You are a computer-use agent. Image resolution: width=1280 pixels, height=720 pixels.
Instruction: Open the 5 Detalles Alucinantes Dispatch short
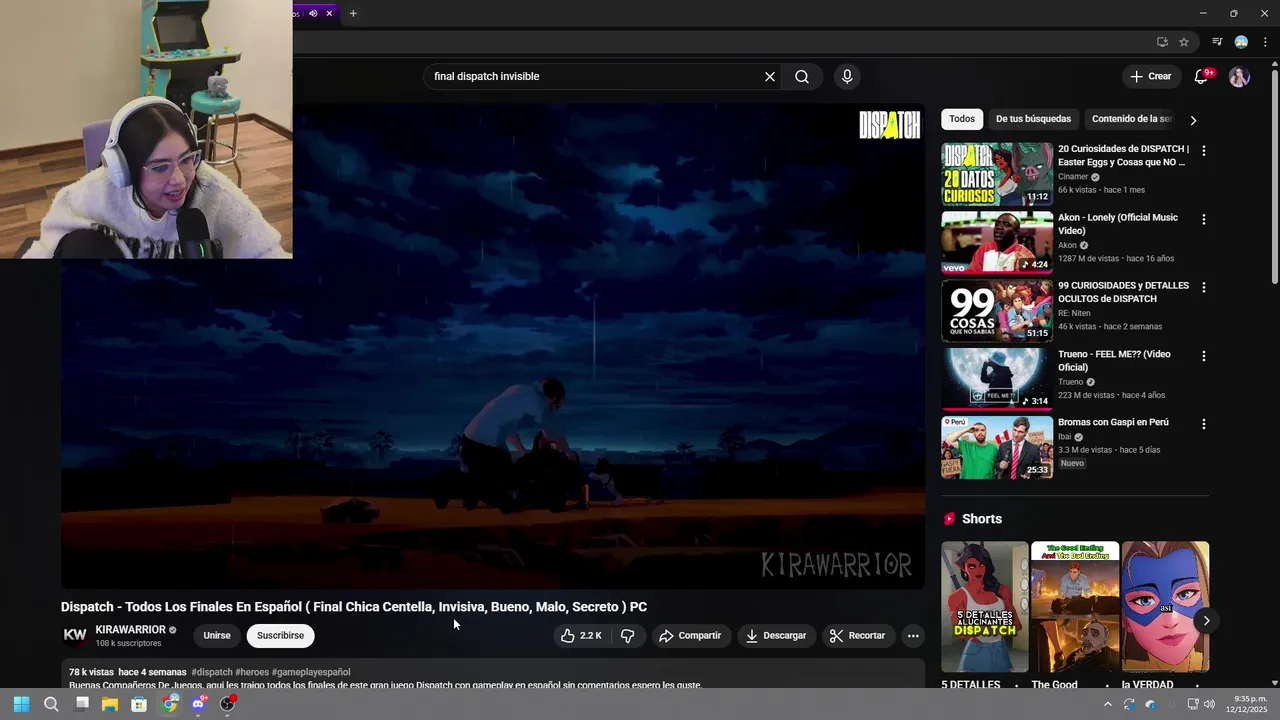coord(984,607)
